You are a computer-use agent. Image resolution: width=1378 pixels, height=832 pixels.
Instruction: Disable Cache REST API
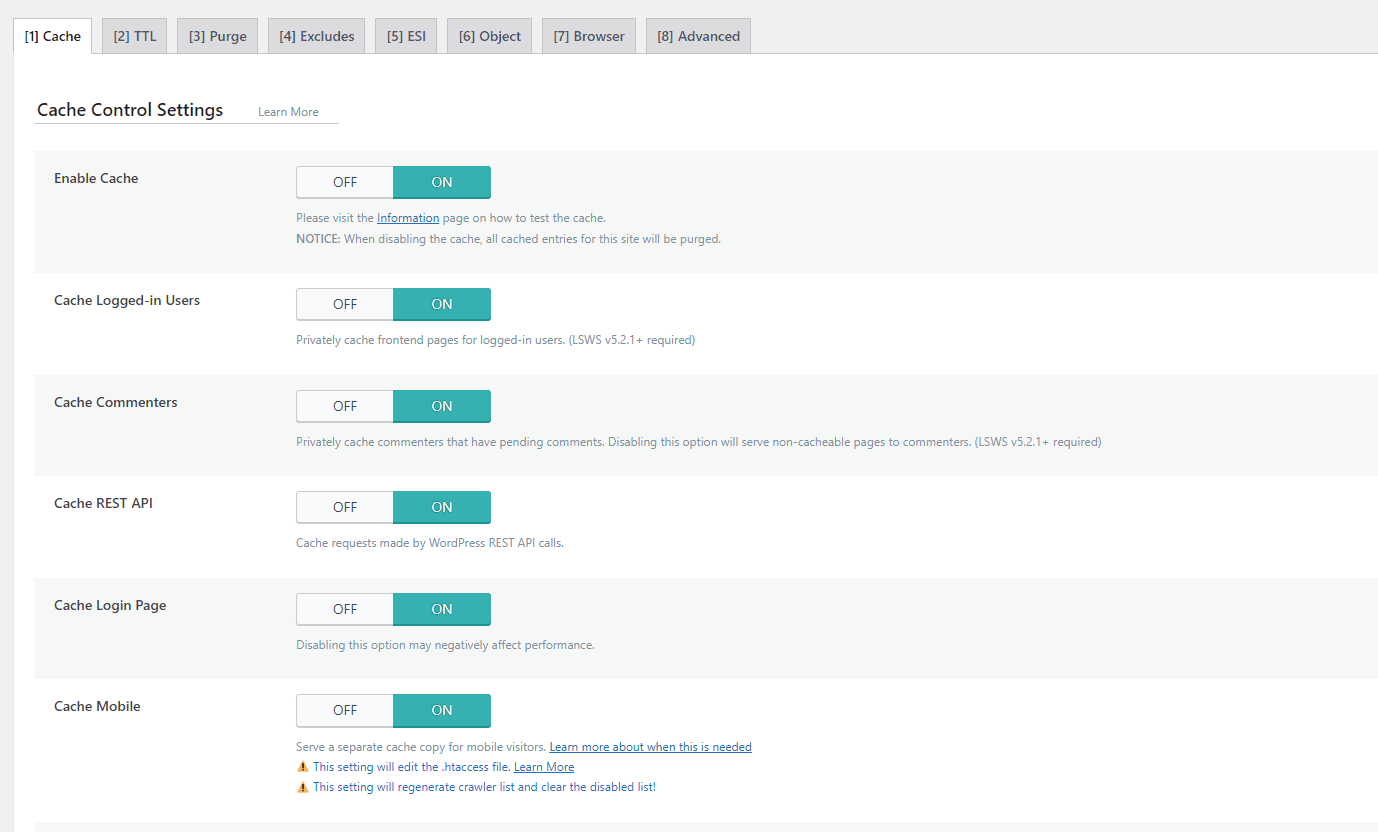click(344, 507)
